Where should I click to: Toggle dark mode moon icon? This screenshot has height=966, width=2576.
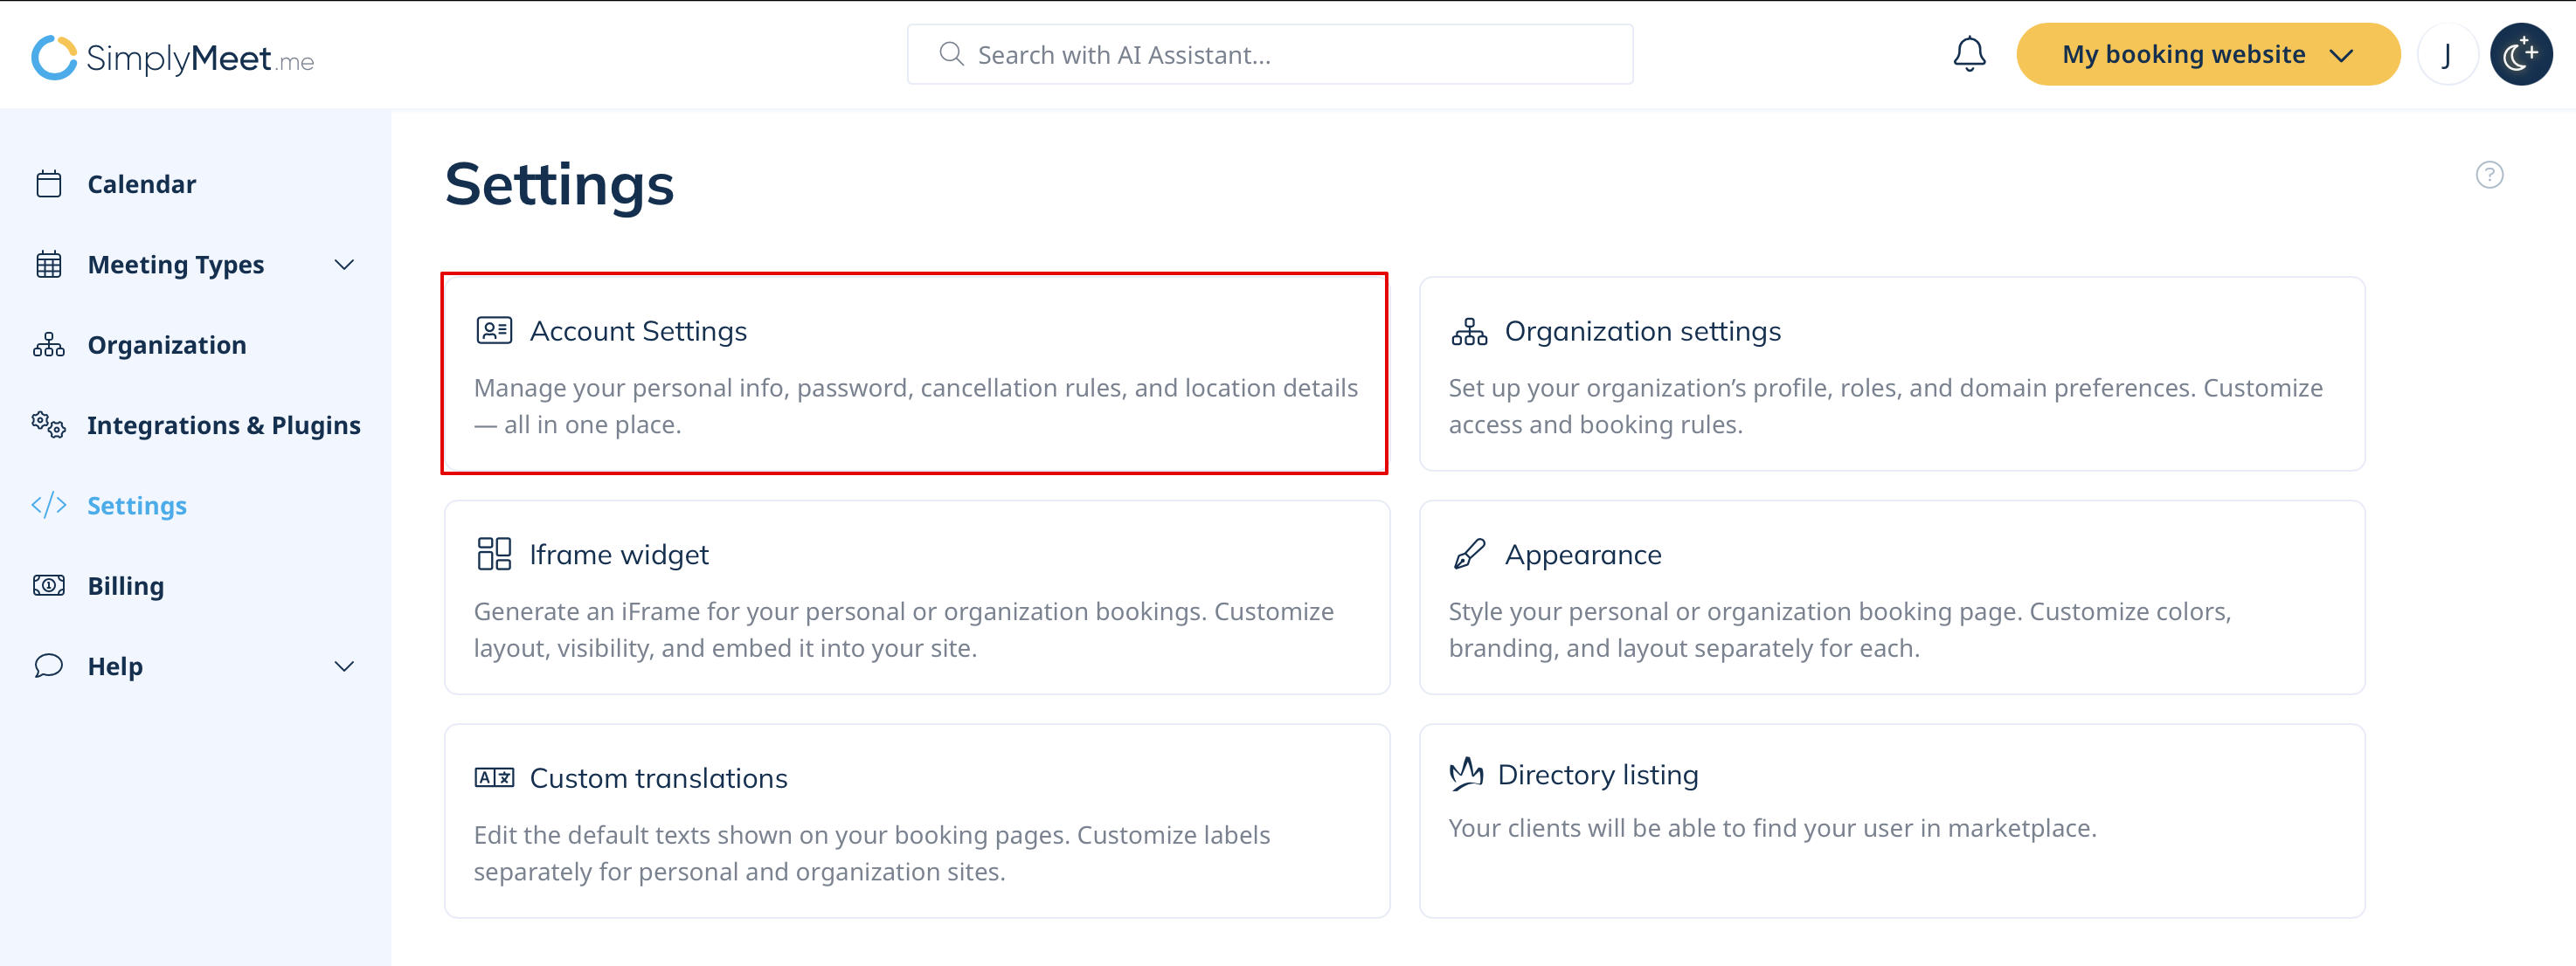[x=2520, y=55]
